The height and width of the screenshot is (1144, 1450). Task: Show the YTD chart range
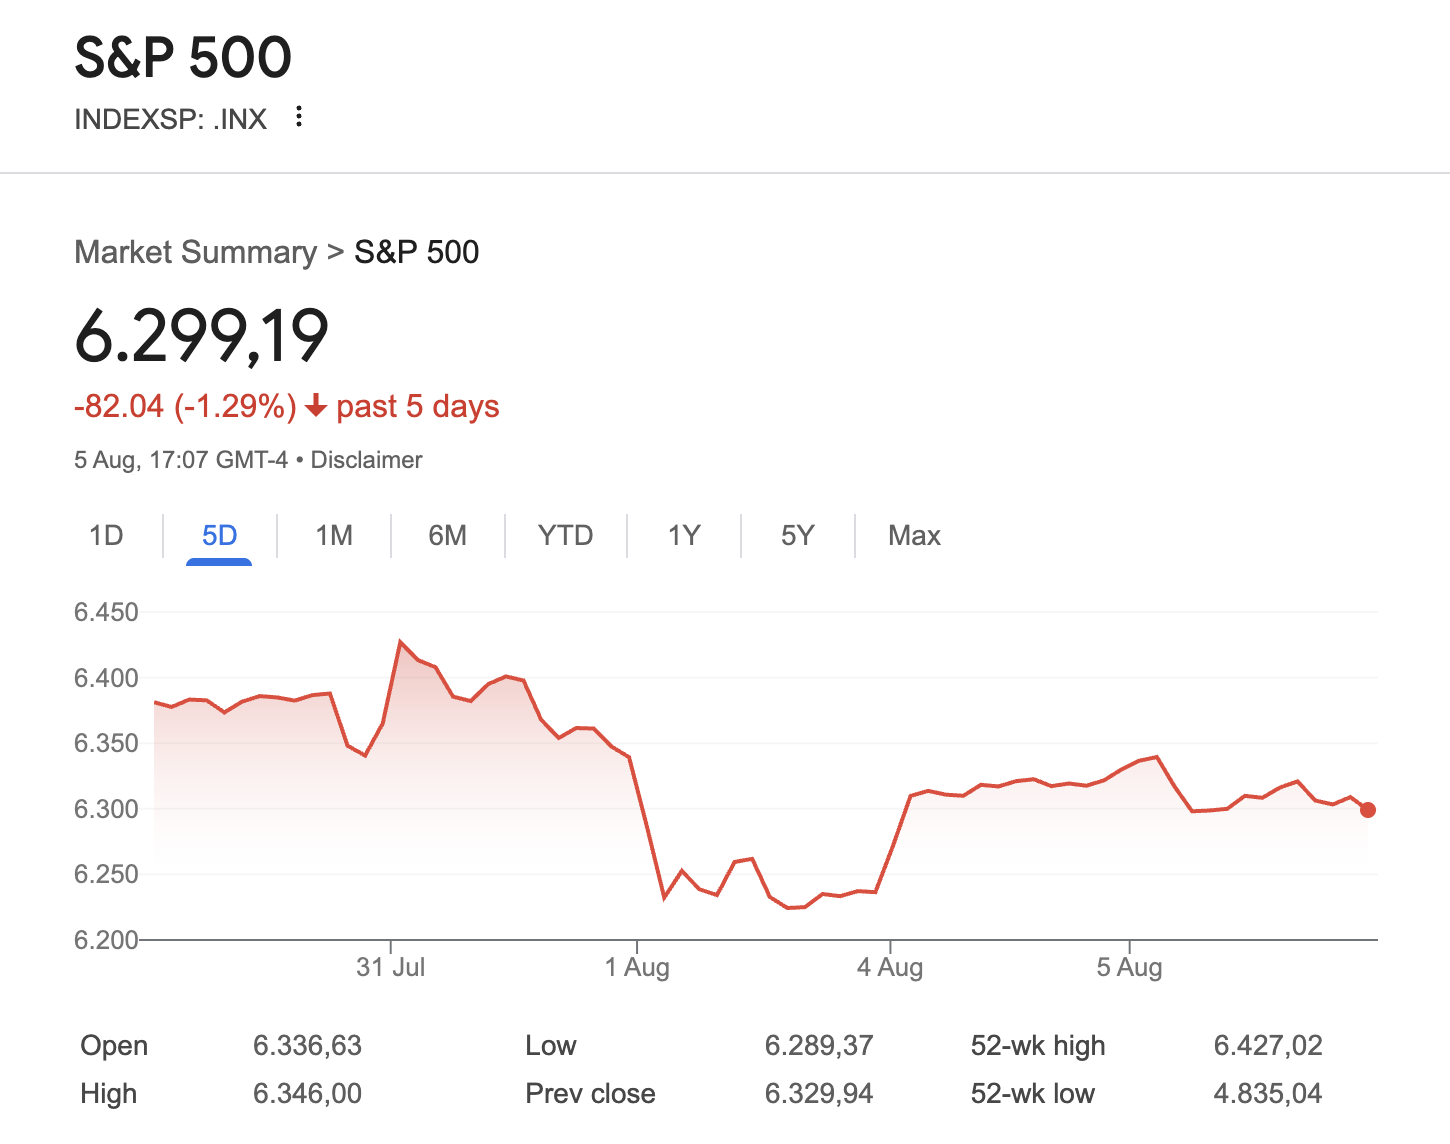click(x=565, y=536)
